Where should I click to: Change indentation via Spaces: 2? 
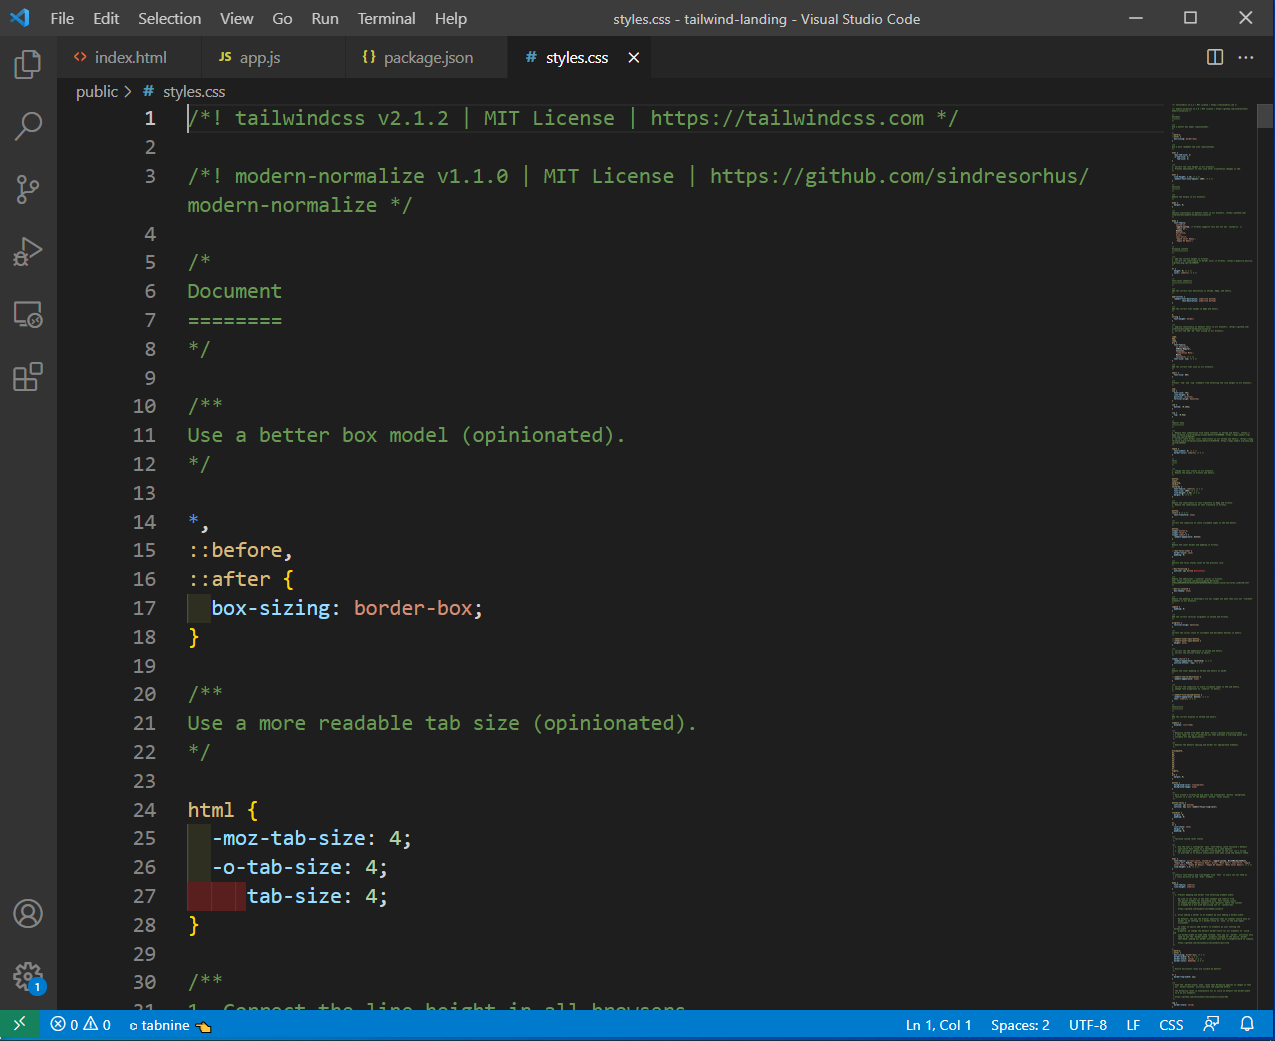coord(1020,1025)
